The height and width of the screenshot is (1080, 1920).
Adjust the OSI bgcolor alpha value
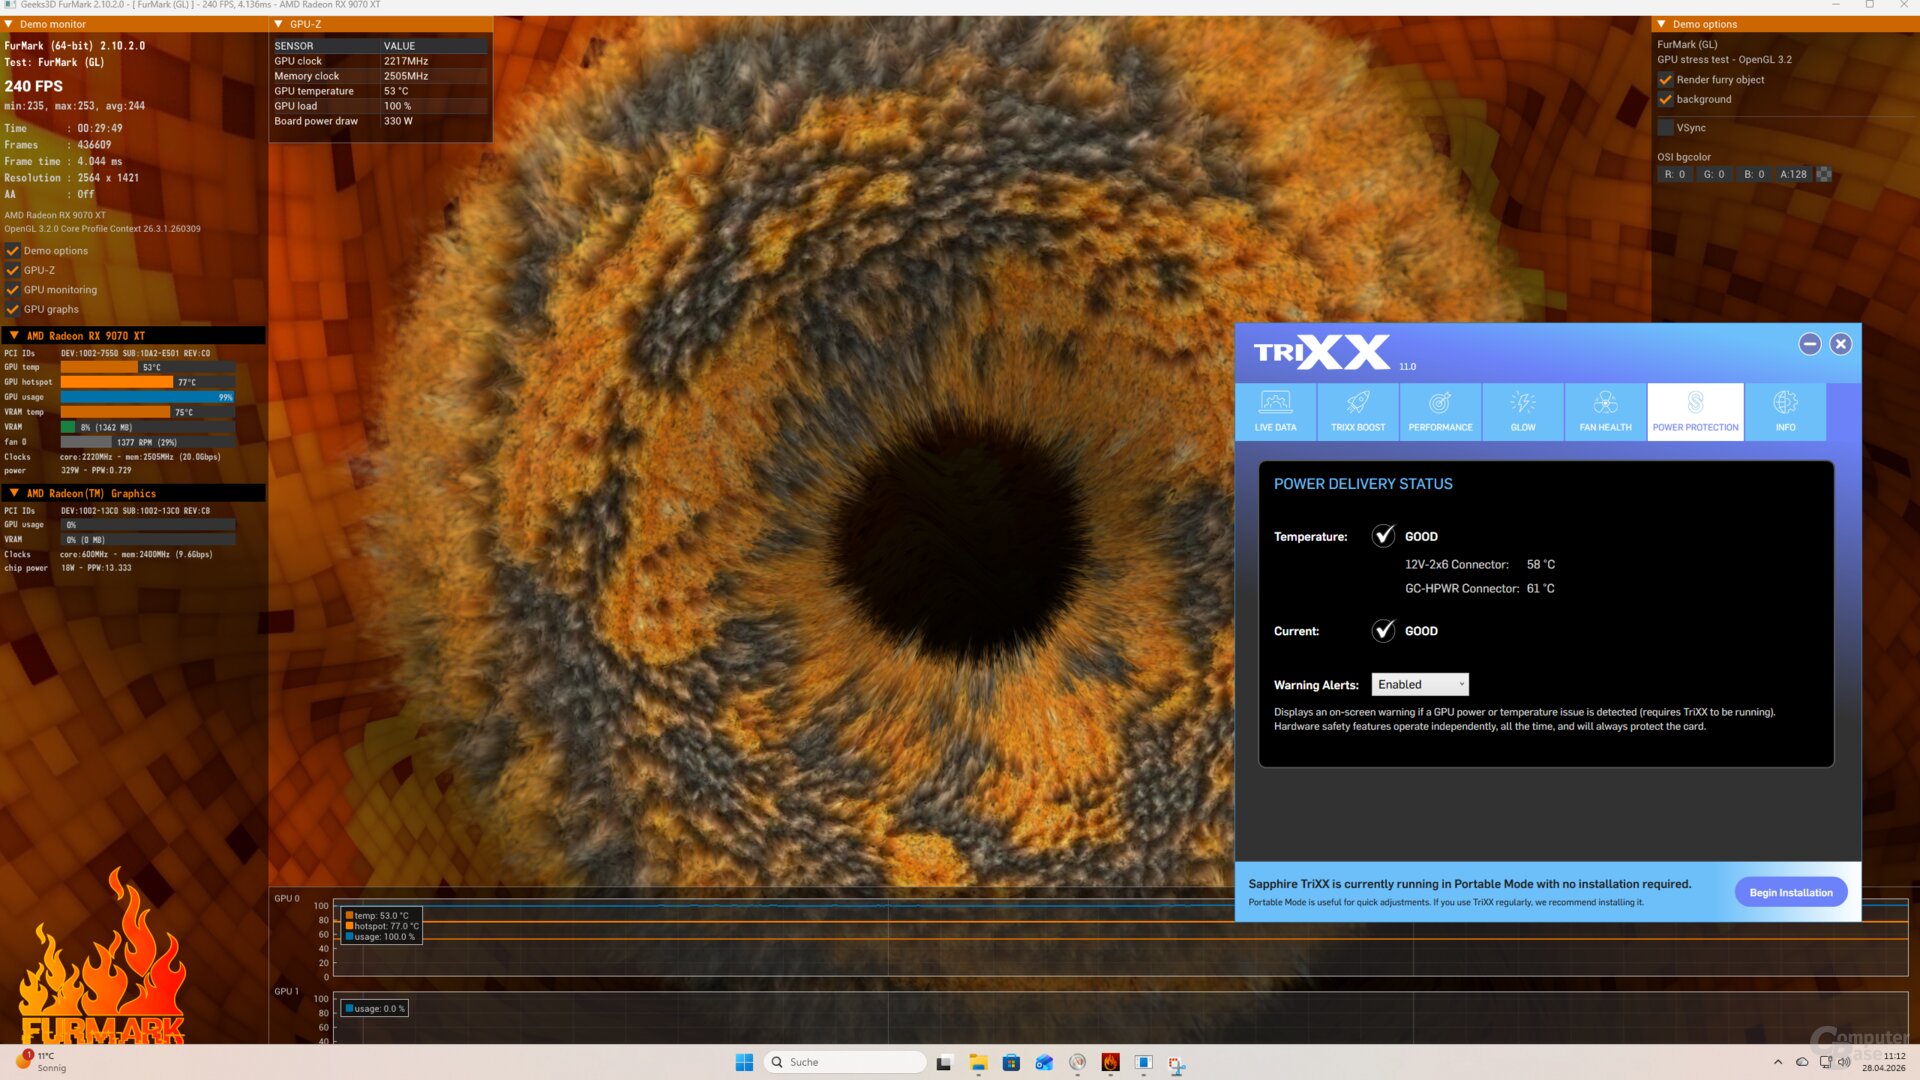pos(1793,174)
